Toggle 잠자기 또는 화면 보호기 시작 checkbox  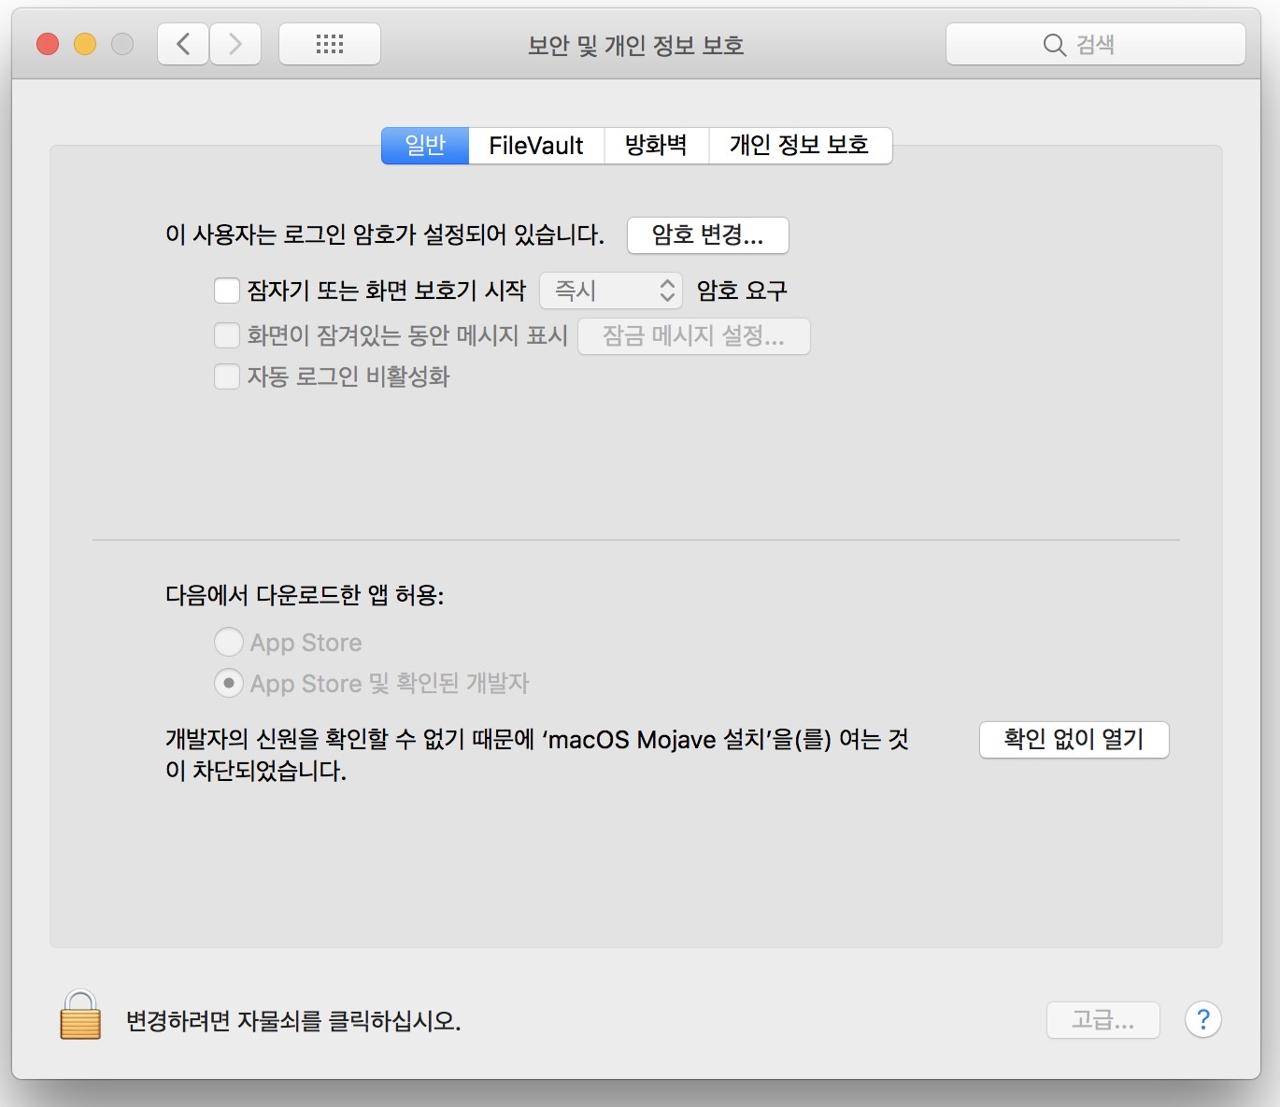point(227,291)
